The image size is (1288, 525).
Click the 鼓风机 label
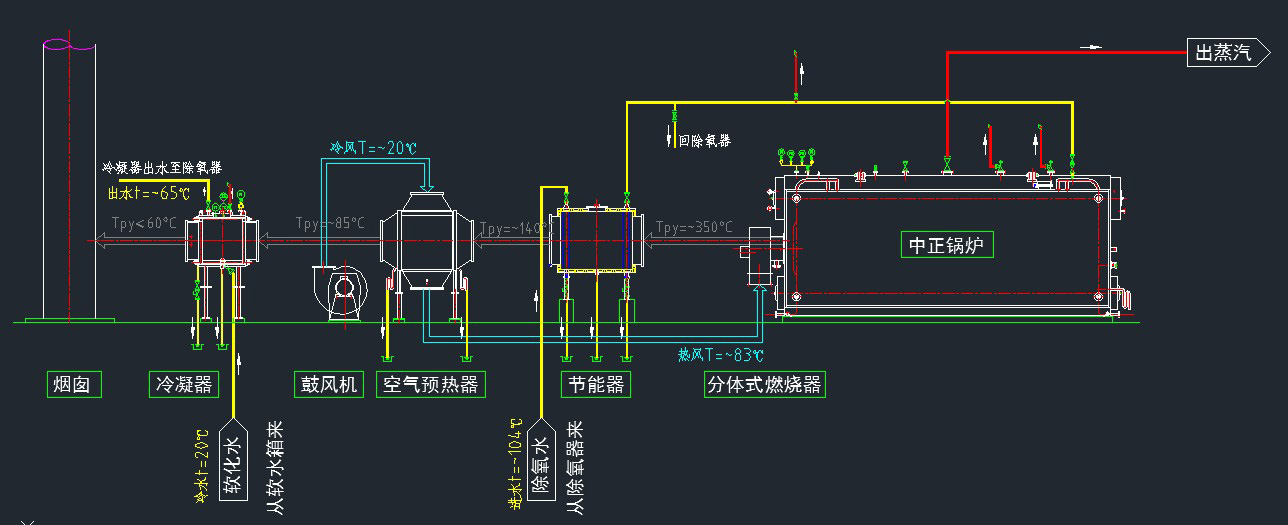pos(329,384)
